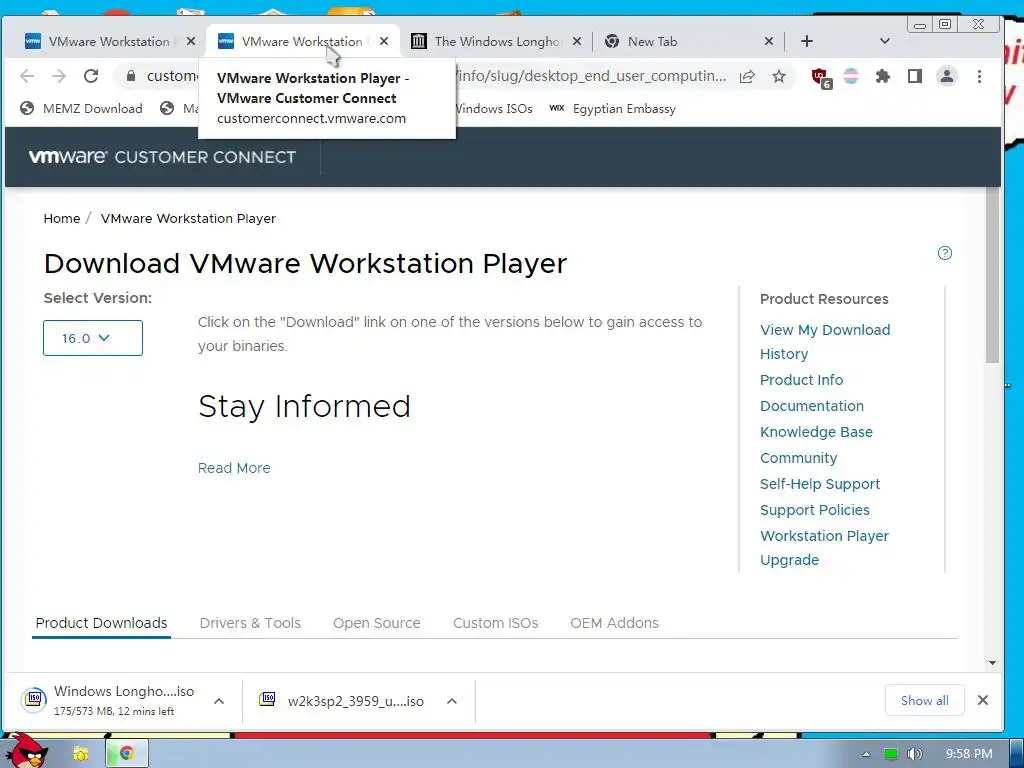Viewport: 1024px width, 768px height.
Task: Open the MEMZ Download bookmark
Action: pos(81,108)
